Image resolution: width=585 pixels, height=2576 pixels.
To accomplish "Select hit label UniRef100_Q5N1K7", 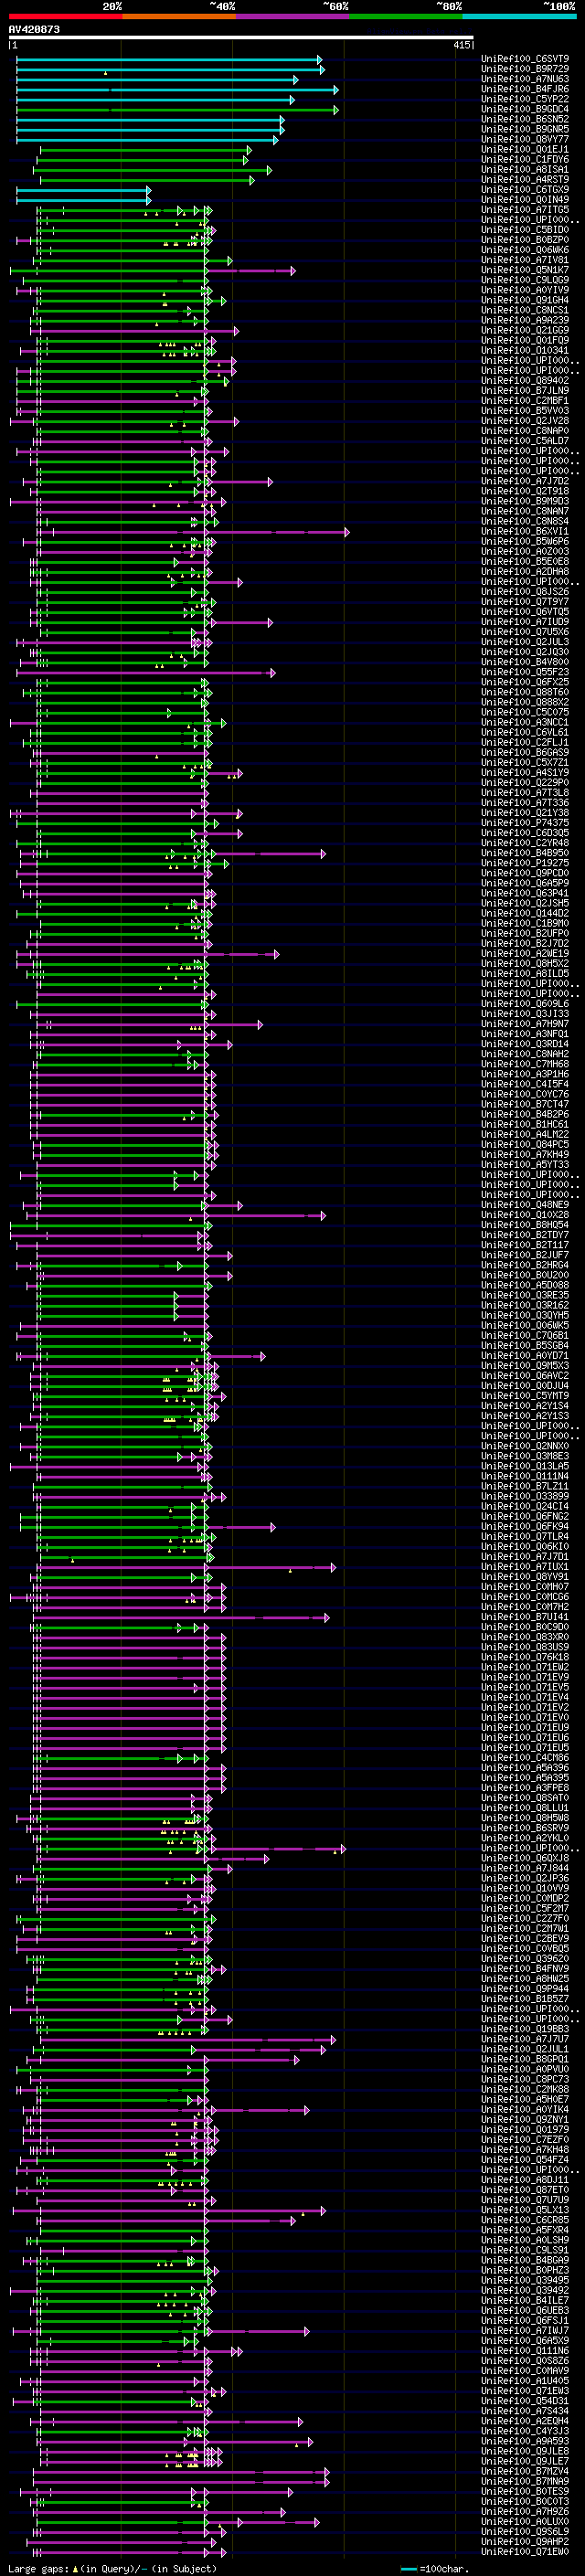I will (525, 270).
